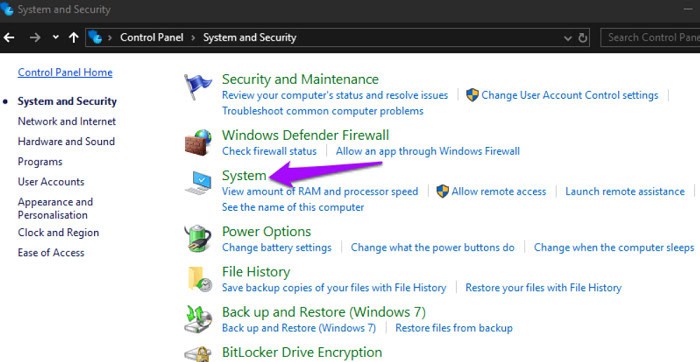Expand the chevron after Control Panel breadcrumb

pyautogui.click(x=193, y=38)
